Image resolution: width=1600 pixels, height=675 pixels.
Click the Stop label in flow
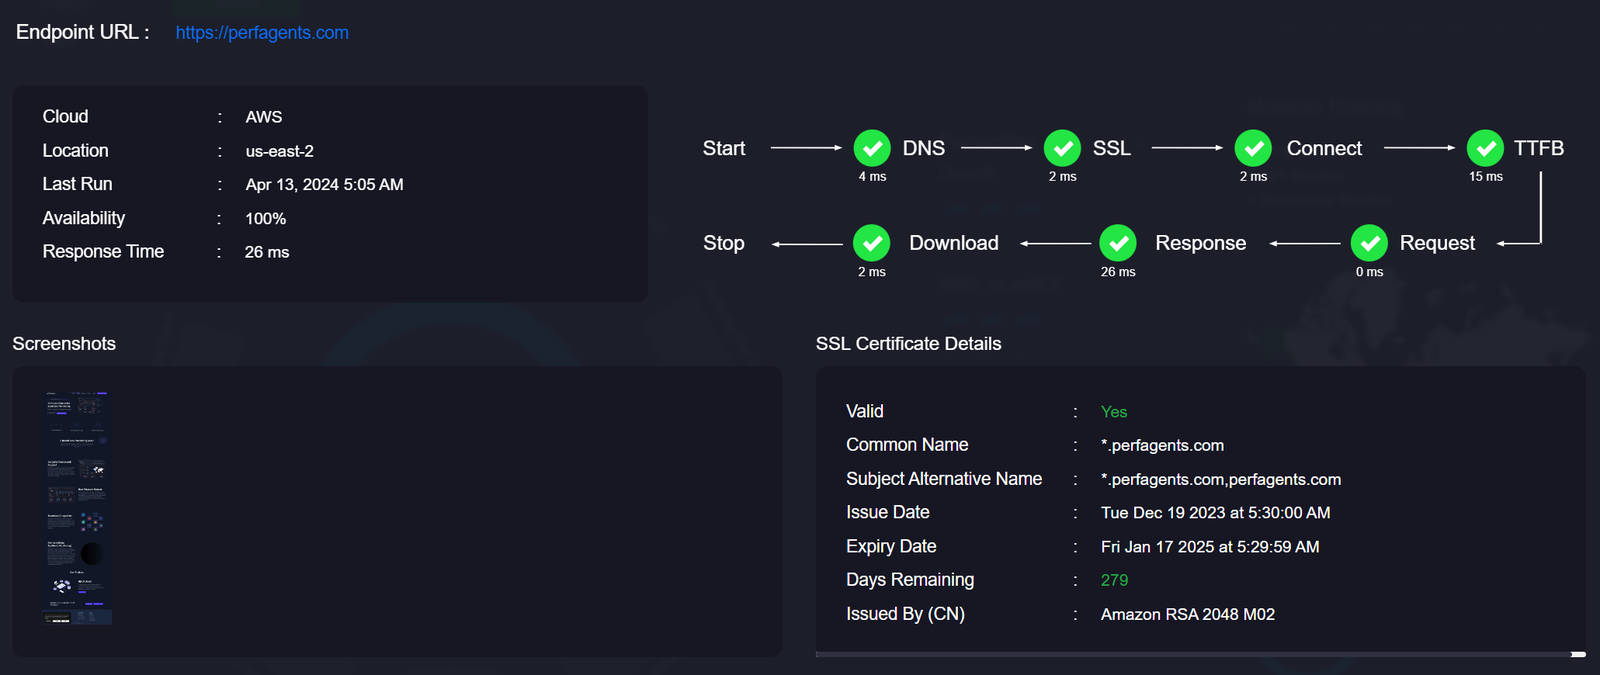click(x=724, y=243)
